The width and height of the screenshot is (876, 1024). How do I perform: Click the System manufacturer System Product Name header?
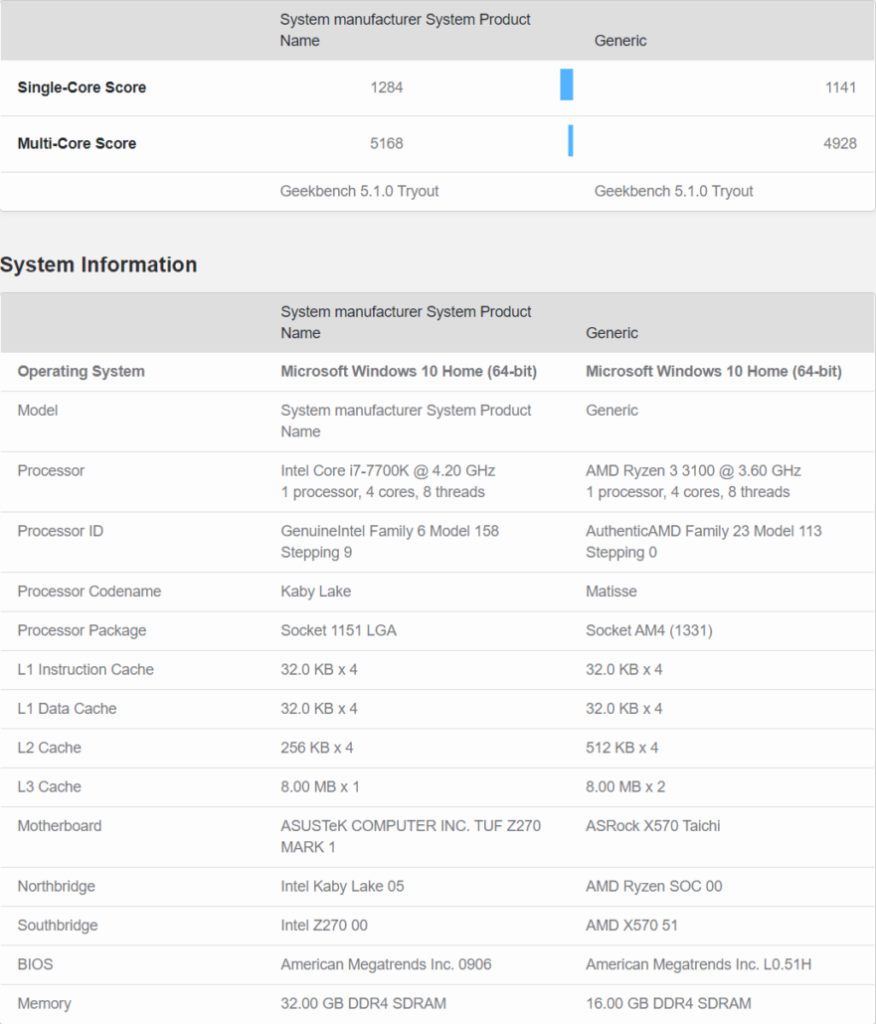coord(405,30)
